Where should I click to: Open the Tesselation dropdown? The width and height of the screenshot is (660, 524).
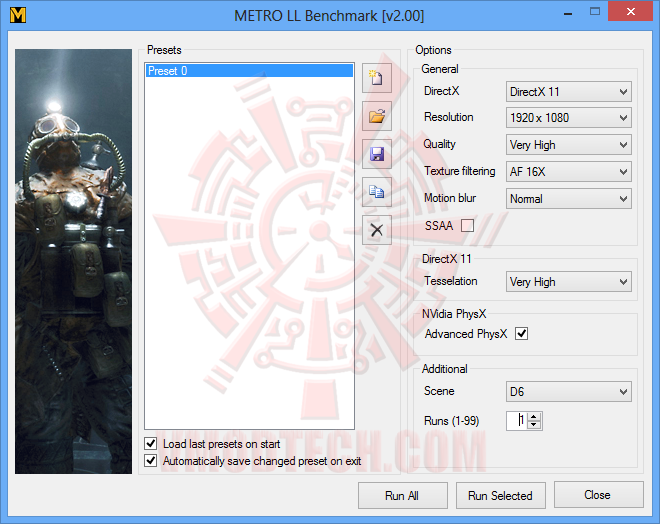[x=569, y=282]
